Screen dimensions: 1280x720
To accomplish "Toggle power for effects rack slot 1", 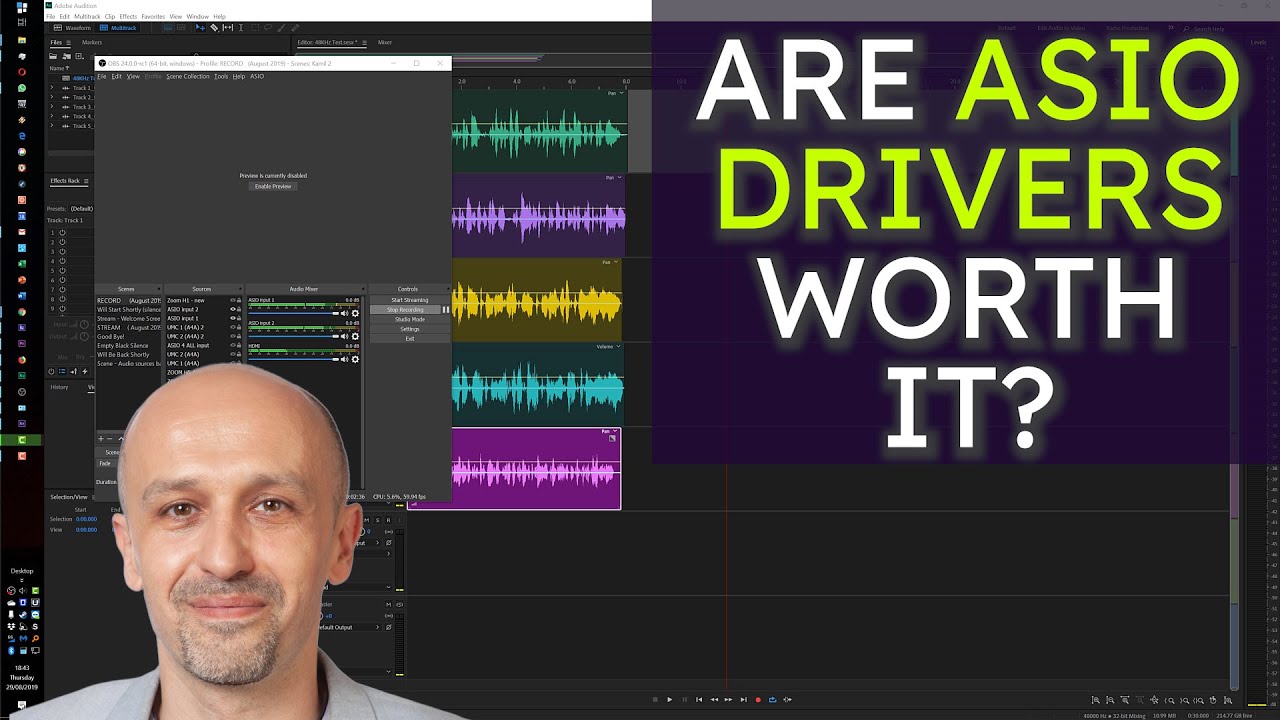I will (62, 233).
